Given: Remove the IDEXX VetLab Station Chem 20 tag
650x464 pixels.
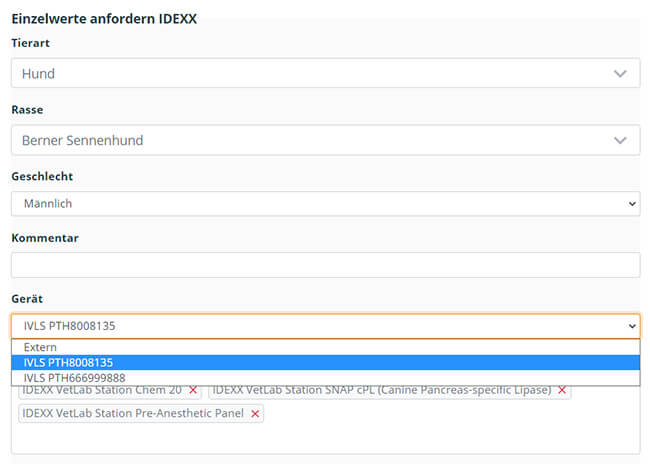Looking at the screenshot, I should pos(193,390).
